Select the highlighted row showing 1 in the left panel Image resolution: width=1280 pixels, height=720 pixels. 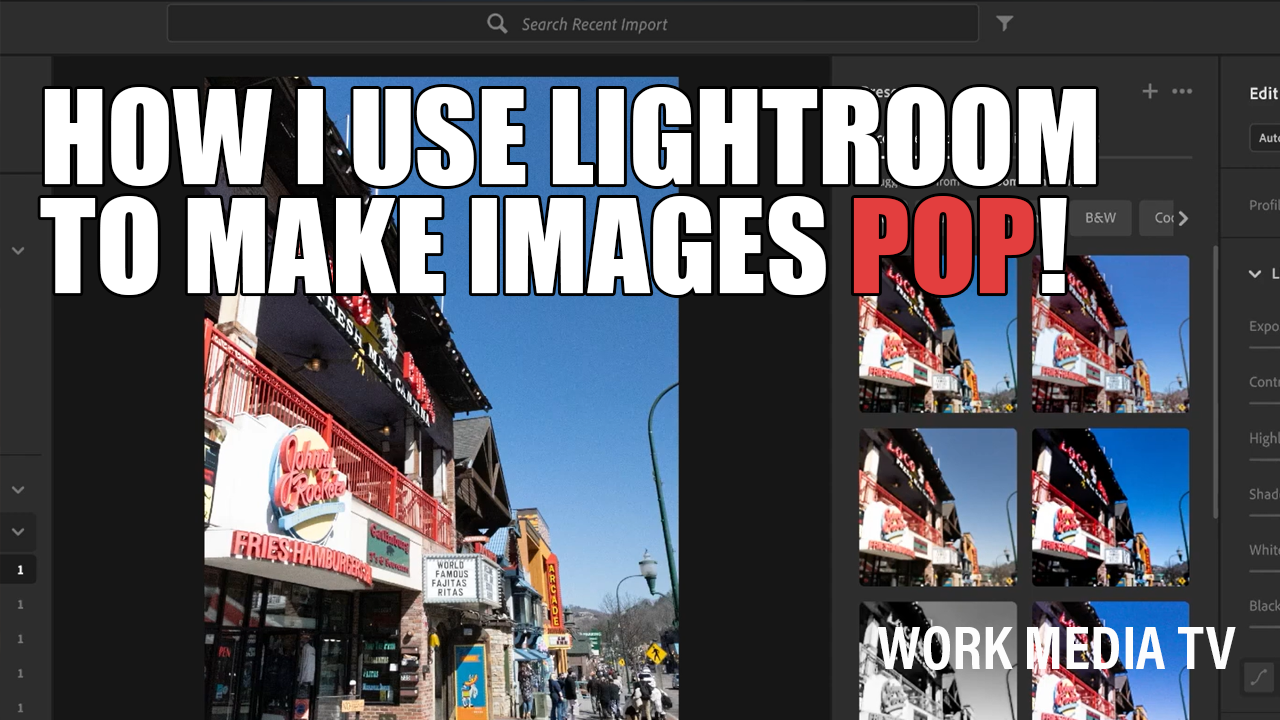tap(18, 570)
